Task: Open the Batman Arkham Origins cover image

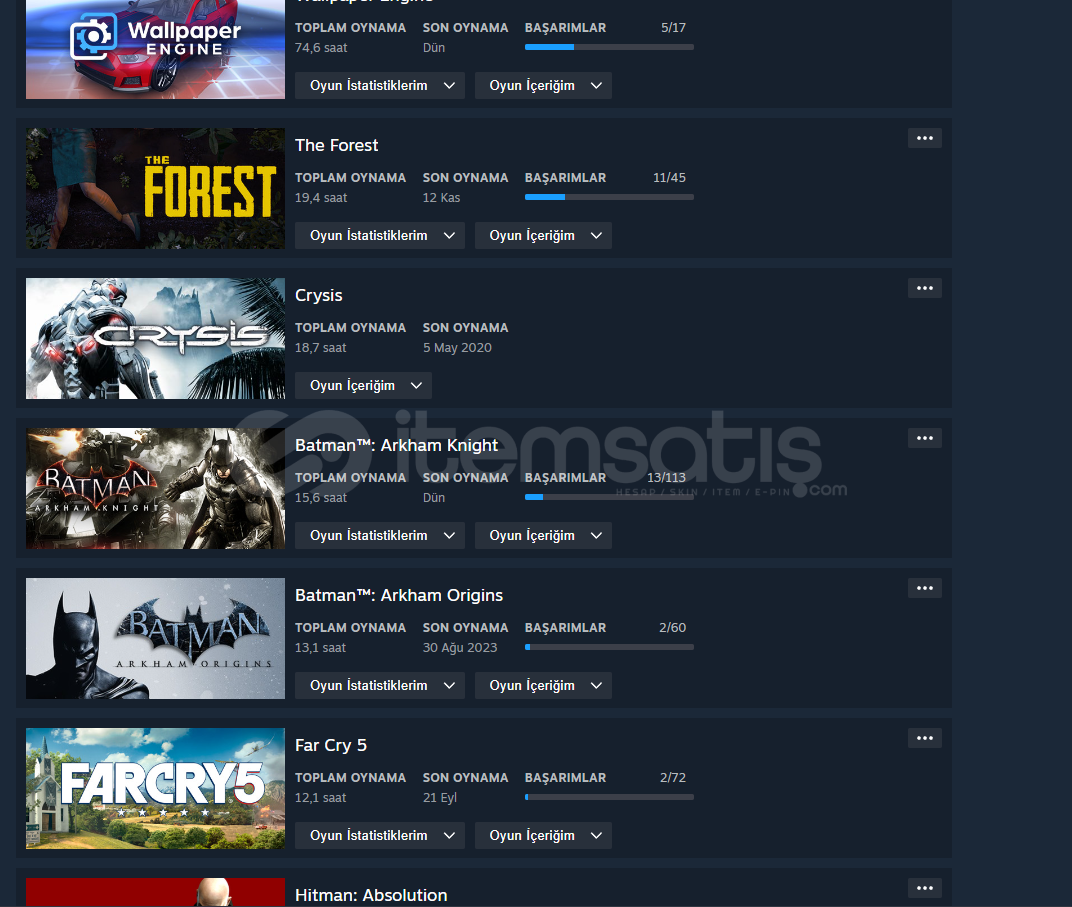Action: 155,638
